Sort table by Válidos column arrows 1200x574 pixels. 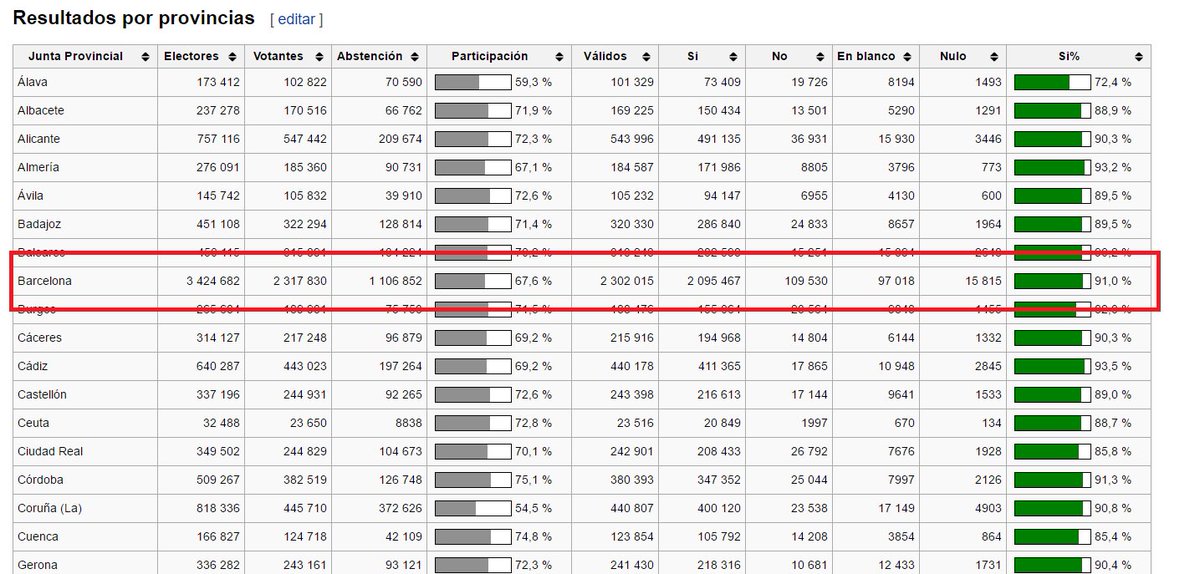click(646, 57)
